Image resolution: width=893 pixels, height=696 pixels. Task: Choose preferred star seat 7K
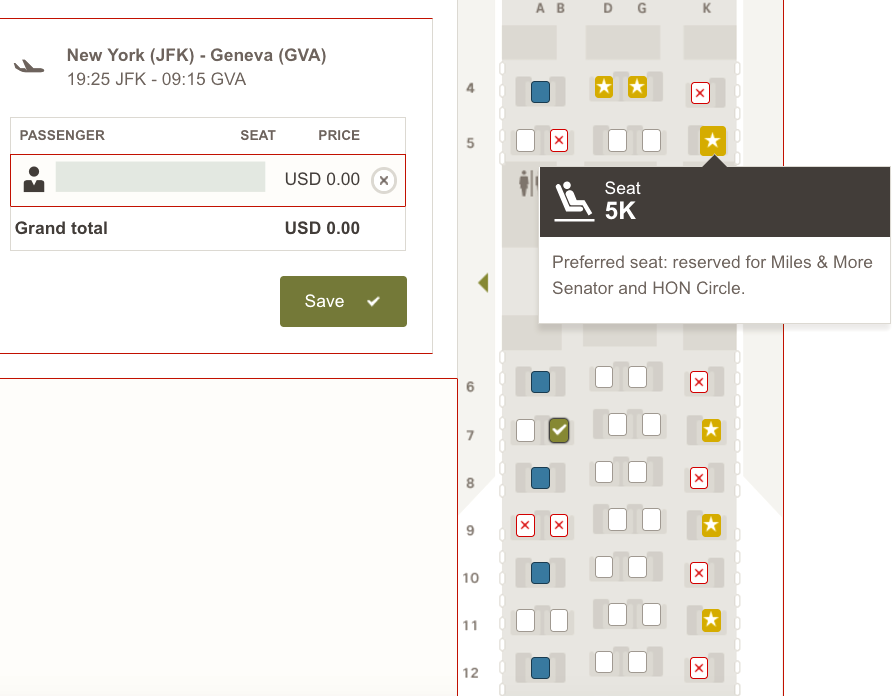711,430
